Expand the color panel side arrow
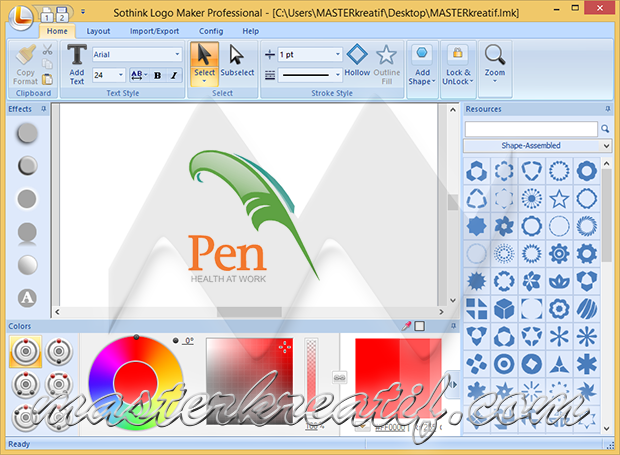Image resolution: width=620 pixels, height=455 pixels. tap(454, 384)
